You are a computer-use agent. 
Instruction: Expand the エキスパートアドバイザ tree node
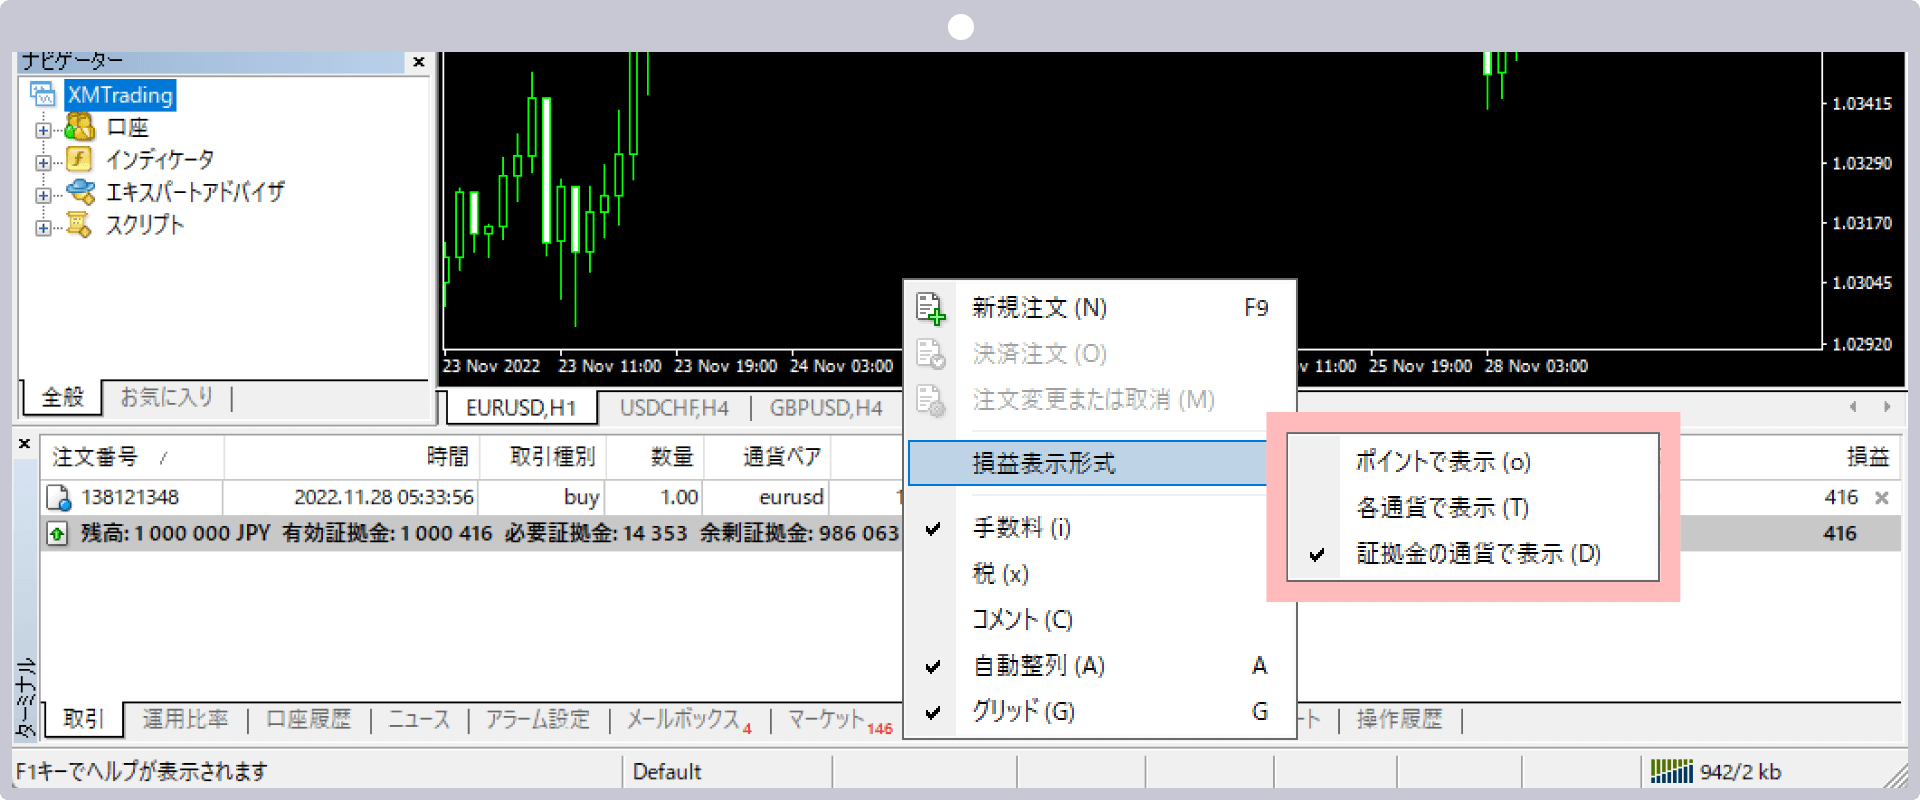(x=43, y=195)
